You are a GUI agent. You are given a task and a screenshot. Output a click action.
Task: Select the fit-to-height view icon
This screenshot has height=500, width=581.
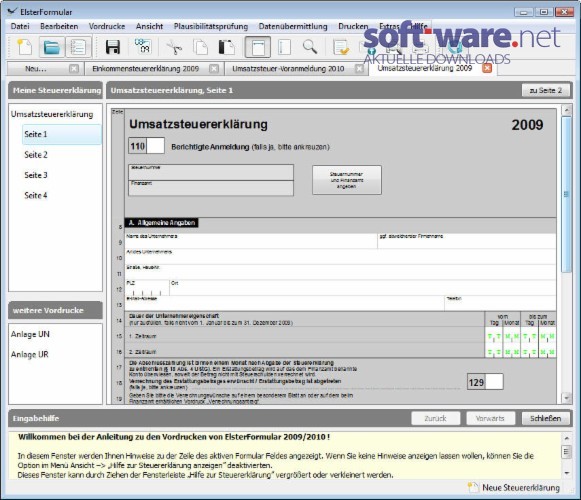(x=284, y=47)
